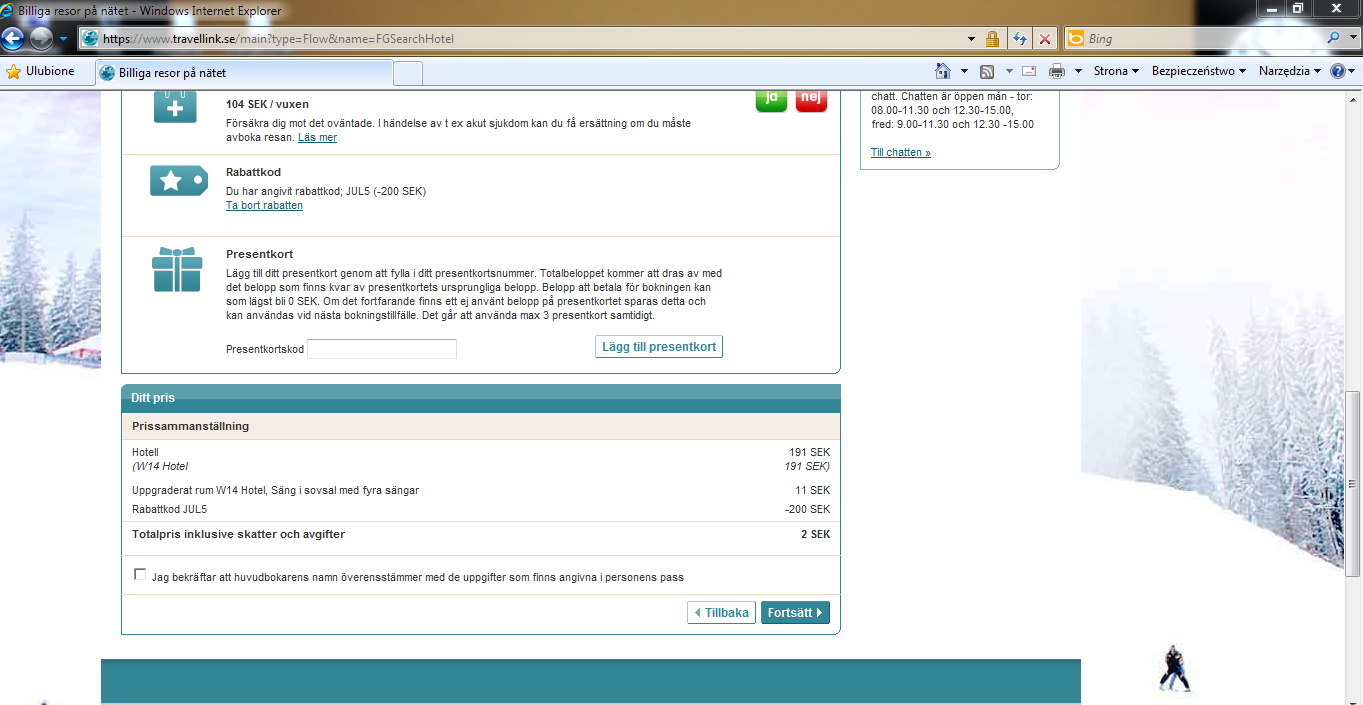Select green 'ja' for cancellation insurance
Image resolution: width=1363 pixels, height=705 pixels.
tap(771, 99)
